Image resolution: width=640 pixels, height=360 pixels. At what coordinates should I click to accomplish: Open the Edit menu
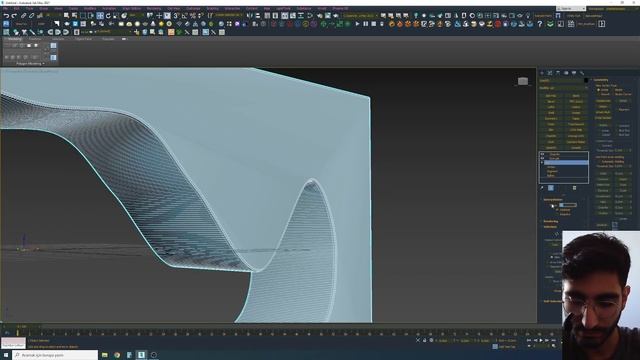[x=16, y=8]
